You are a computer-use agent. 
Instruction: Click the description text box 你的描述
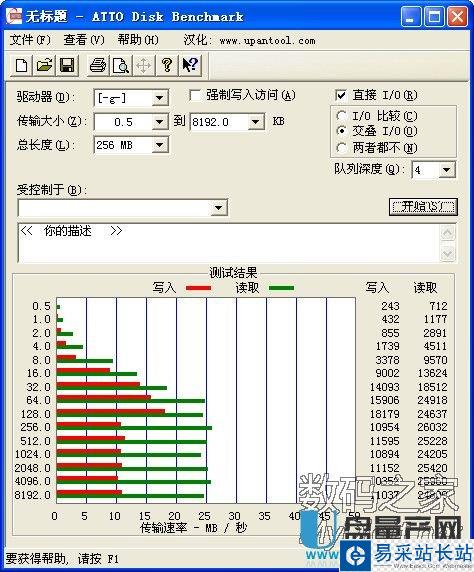coord(228,243)
